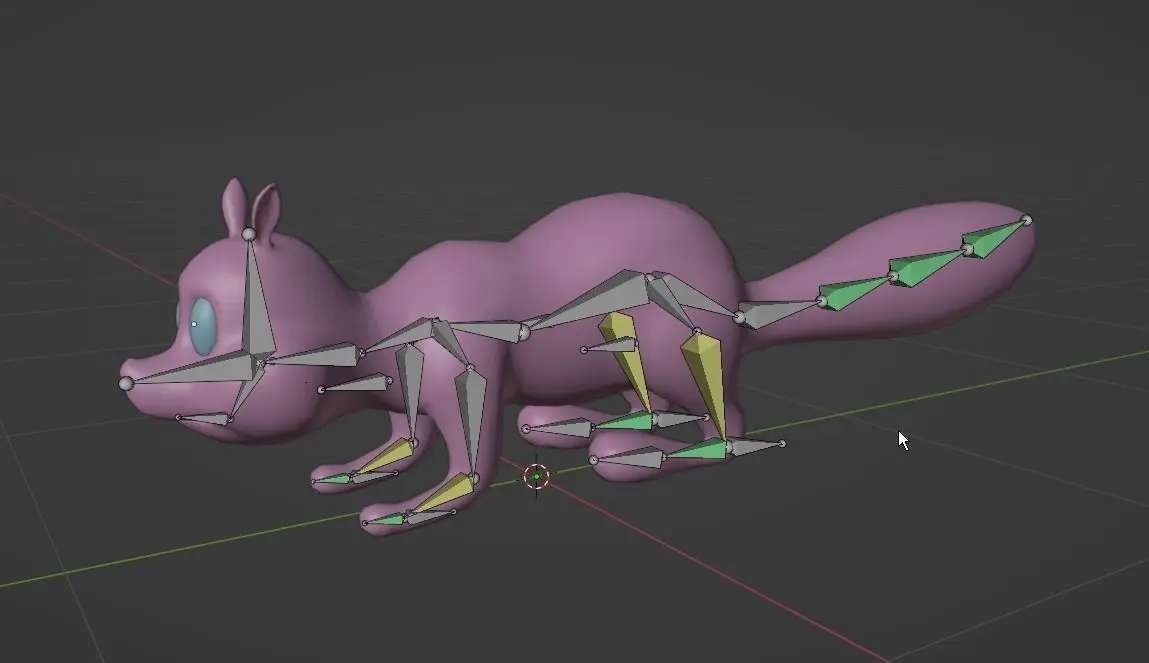Screen dimensions: 1149x663
Task: Select the gray neck bone behind the head
Action: click(x=314, y=355)
